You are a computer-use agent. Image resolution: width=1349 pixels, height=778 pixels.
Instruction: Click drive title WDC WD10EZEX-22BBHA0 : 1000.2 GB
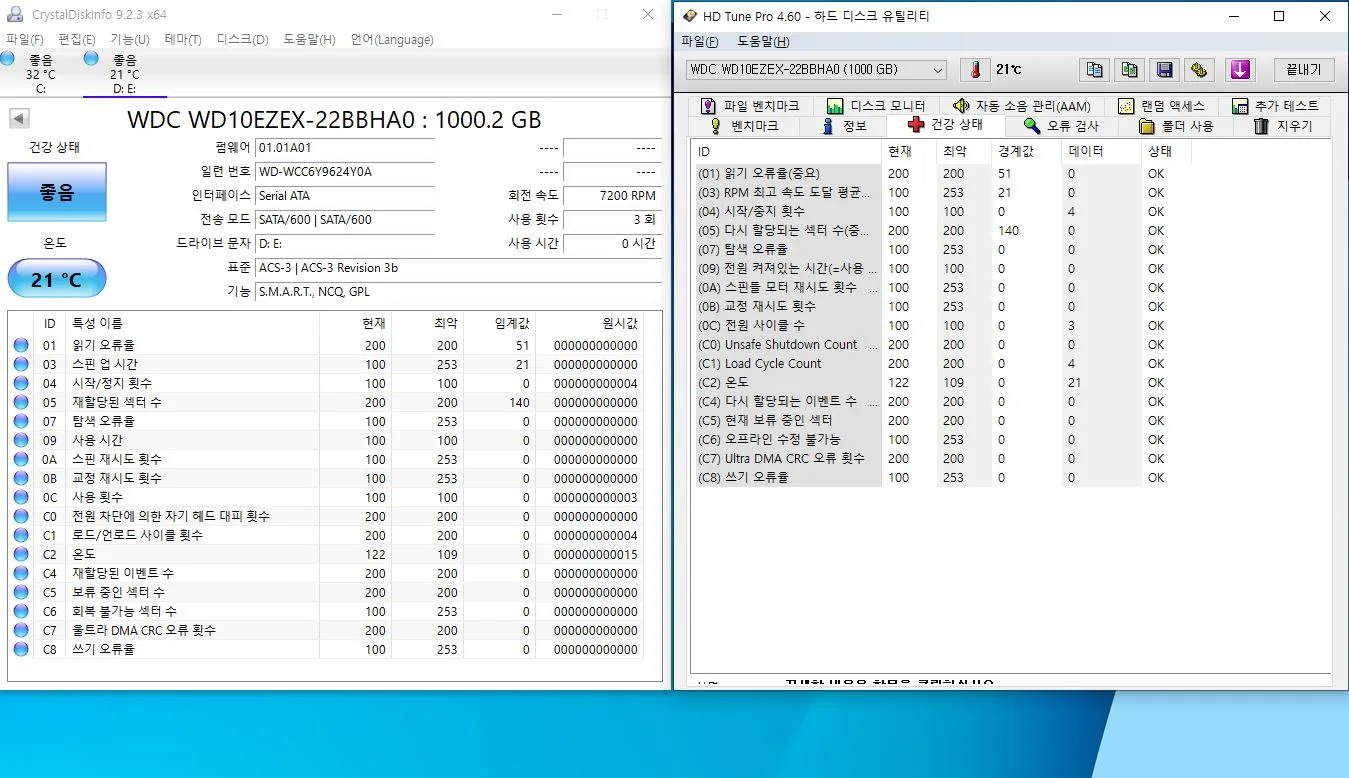pyautogui.click(x=335, y=120)
